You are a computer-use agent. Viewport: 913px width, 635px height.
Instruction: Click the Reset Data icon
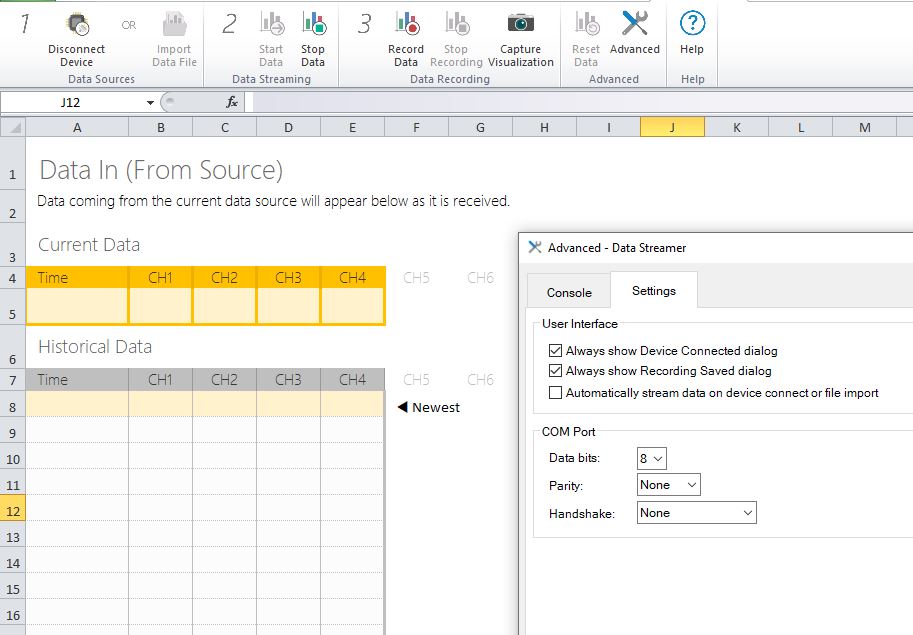point(586,26)
